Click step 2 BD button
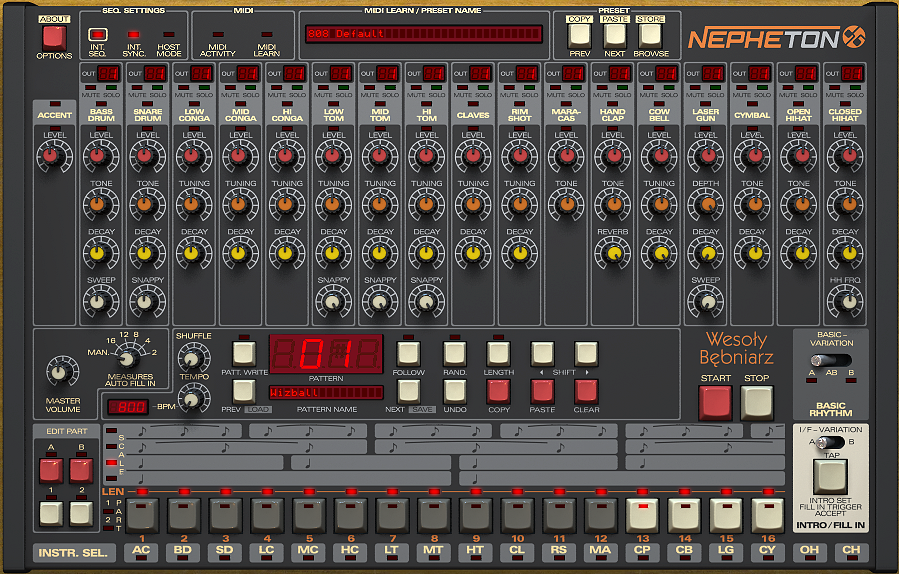The image size is (899, 574). pyautogui.click(x=183, y=514)
